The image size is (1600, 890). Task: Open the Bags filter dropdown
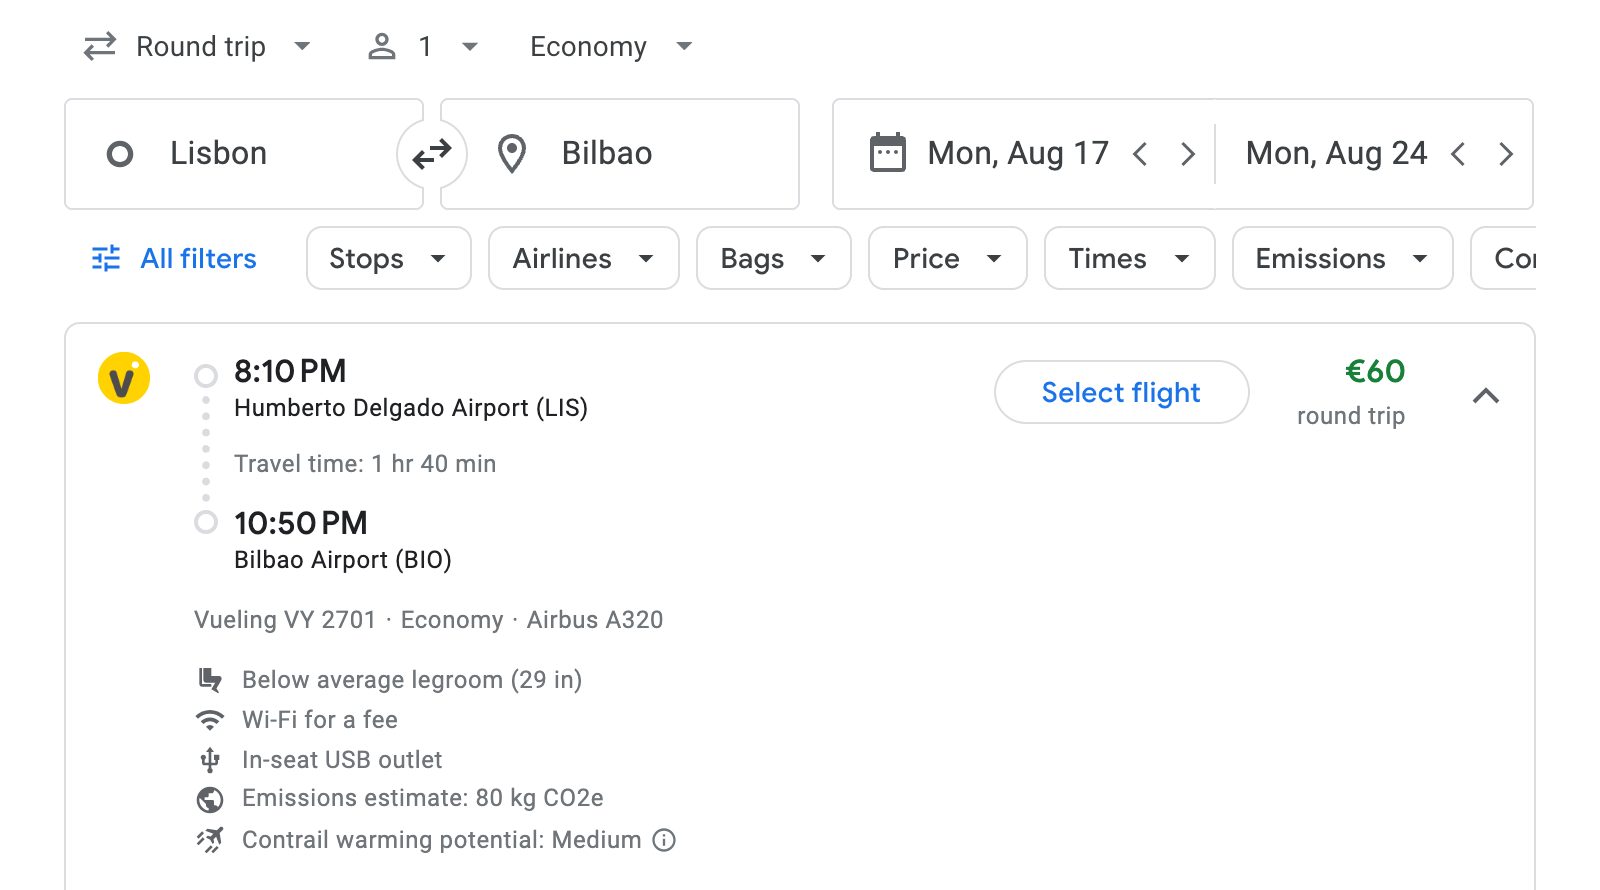pos(773,258)
